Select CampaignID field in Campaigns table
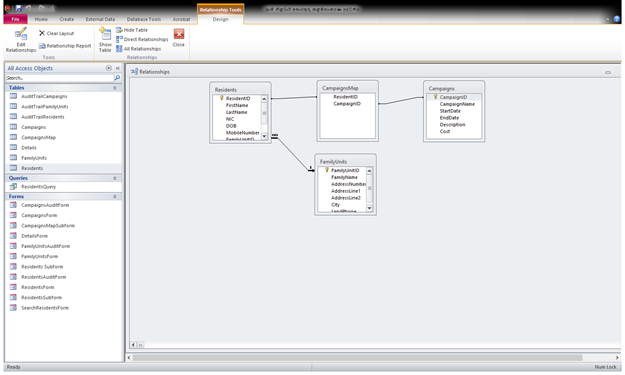 pos(453,97)
